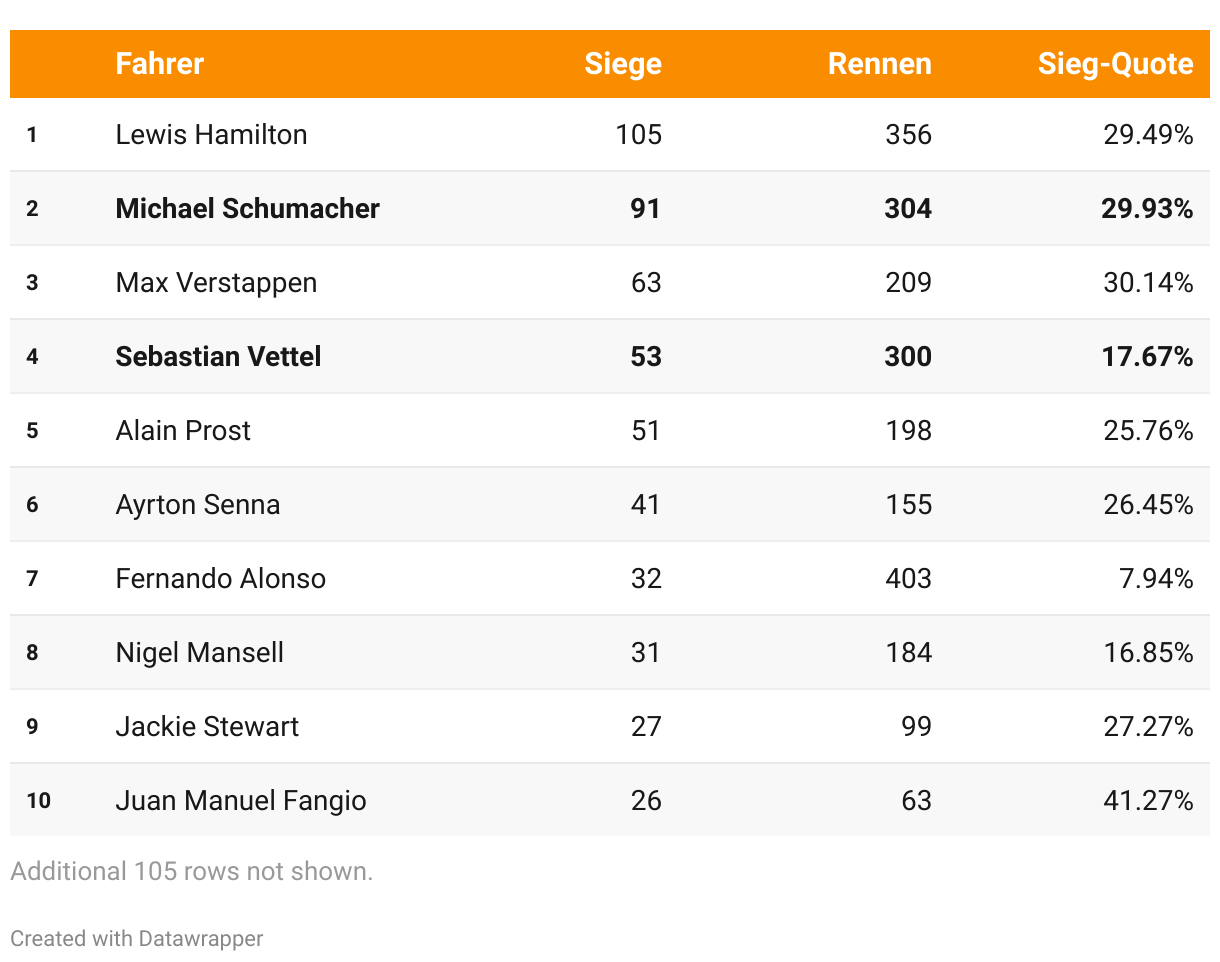
Task: Select the Alain Prost name cell
Action: click(x=183, y=431)
